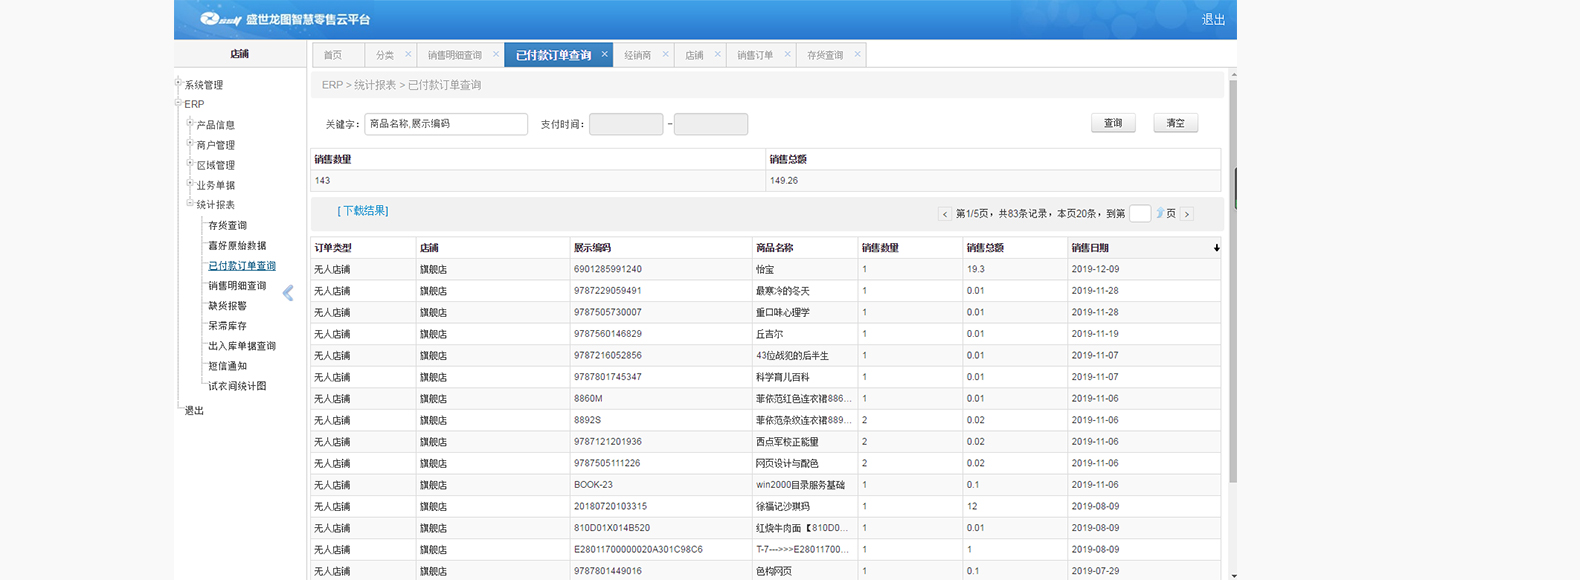Click 退出 at the sidebar tree bottom
Screen dimensions: 1580x580
(194, 411)
